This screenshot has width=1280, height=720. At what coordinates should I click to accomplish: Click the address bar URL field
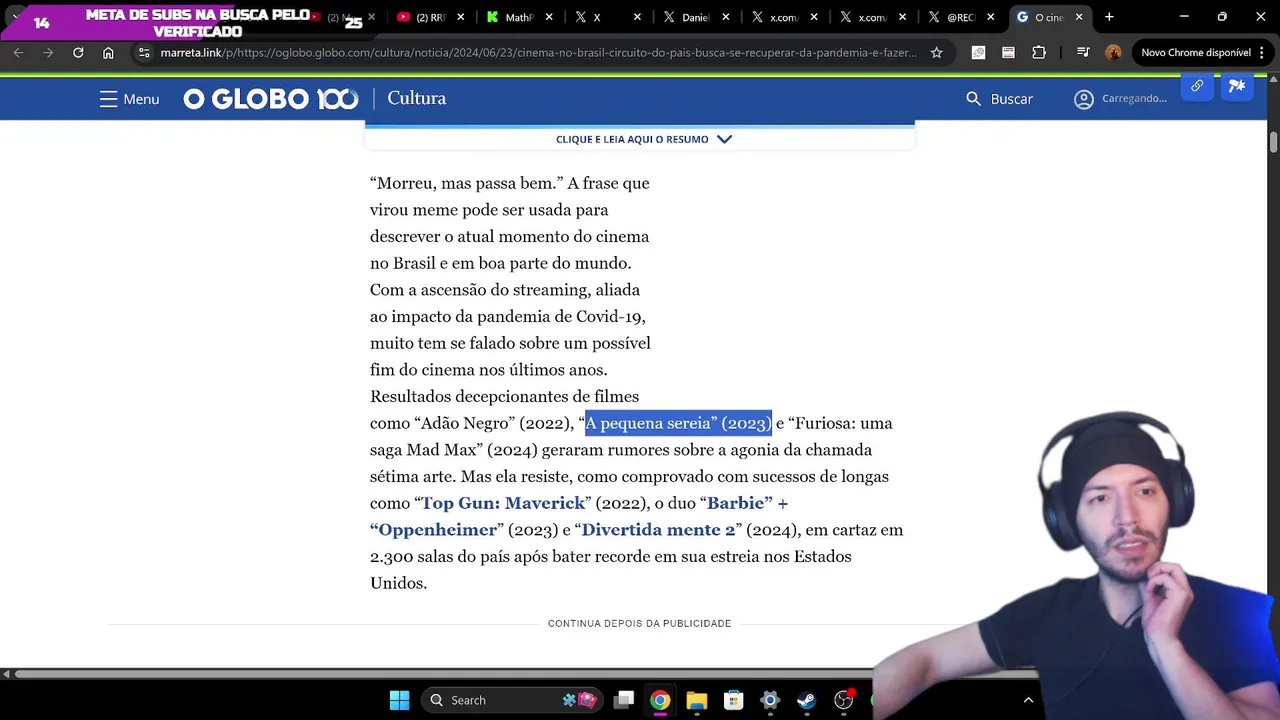click(538, 53)
